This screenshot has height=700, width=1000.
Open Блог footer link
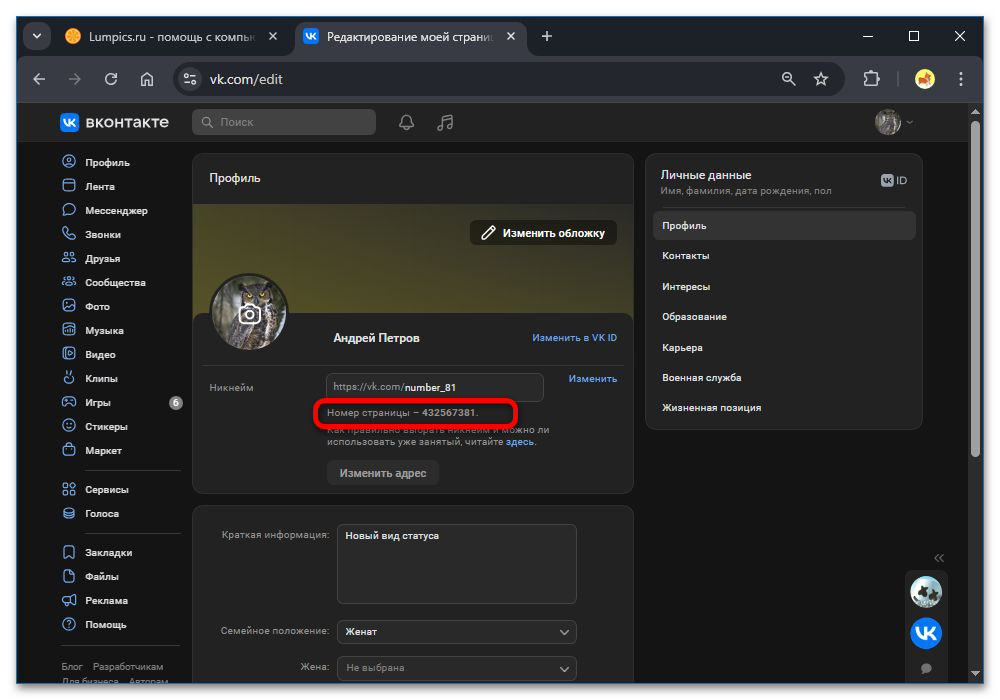tap(72, 666)
